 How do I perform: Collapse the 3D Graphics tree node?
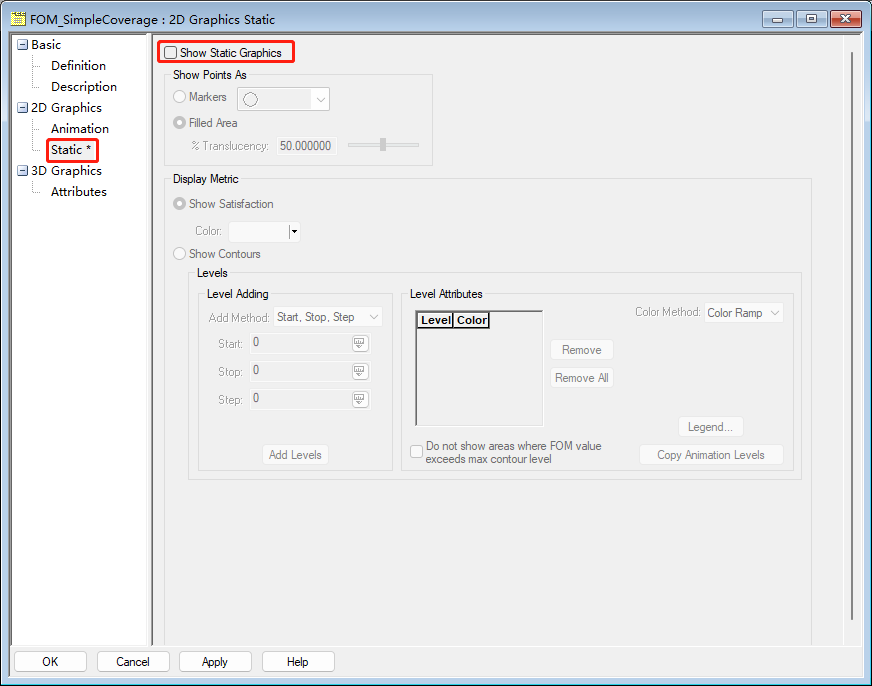point(22,171)
